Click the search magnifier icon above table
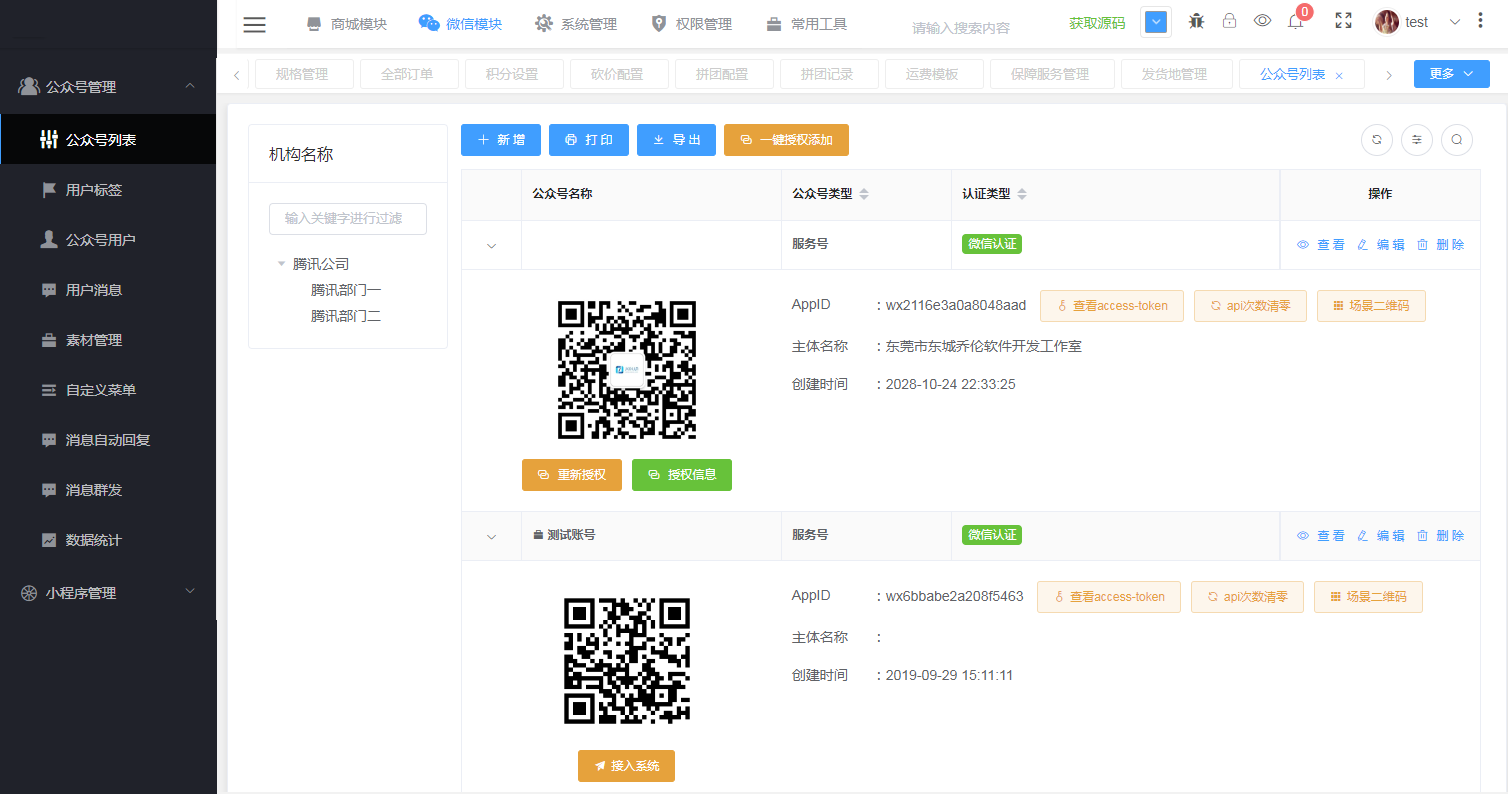 1457,140
